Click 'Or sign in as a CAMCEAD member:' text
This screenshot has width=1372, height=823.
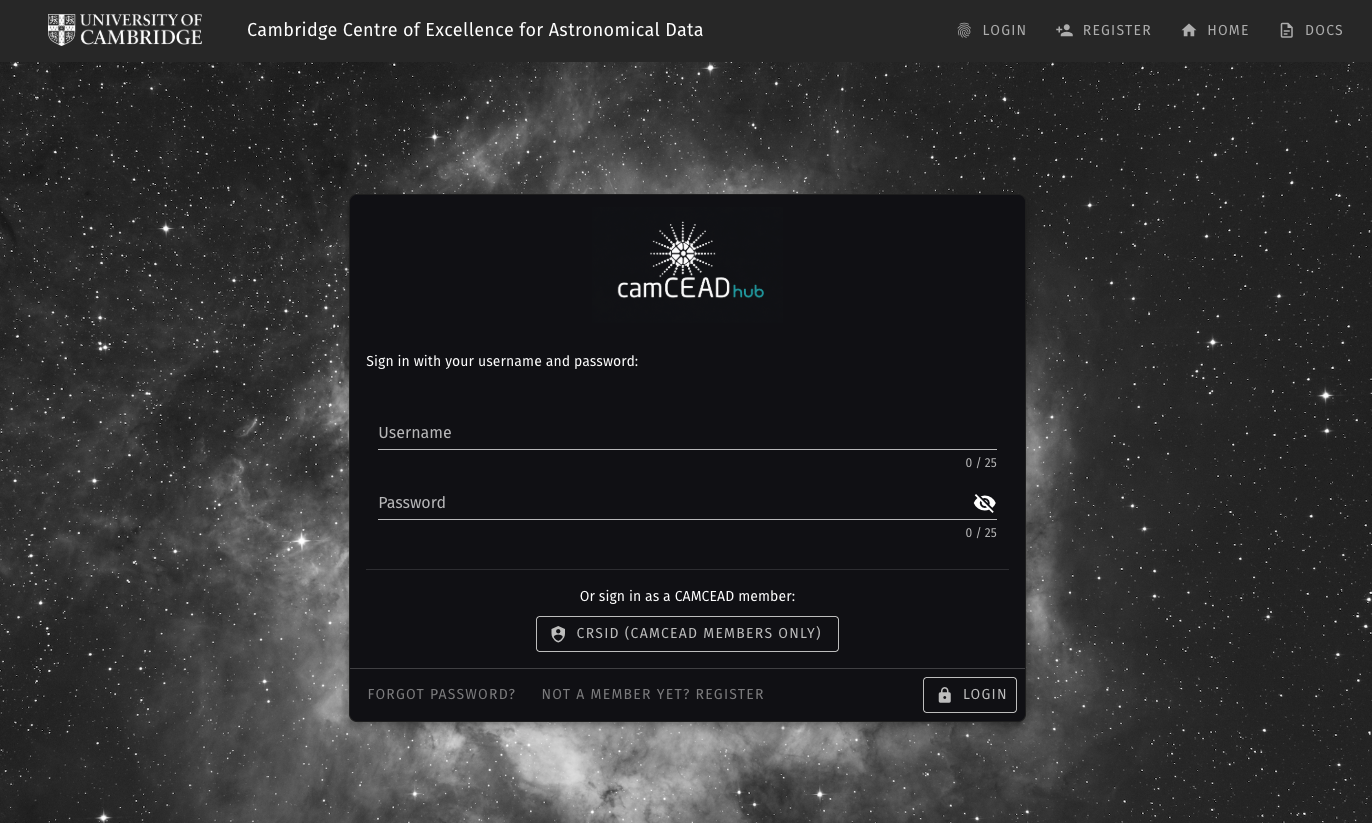point(687,596)
